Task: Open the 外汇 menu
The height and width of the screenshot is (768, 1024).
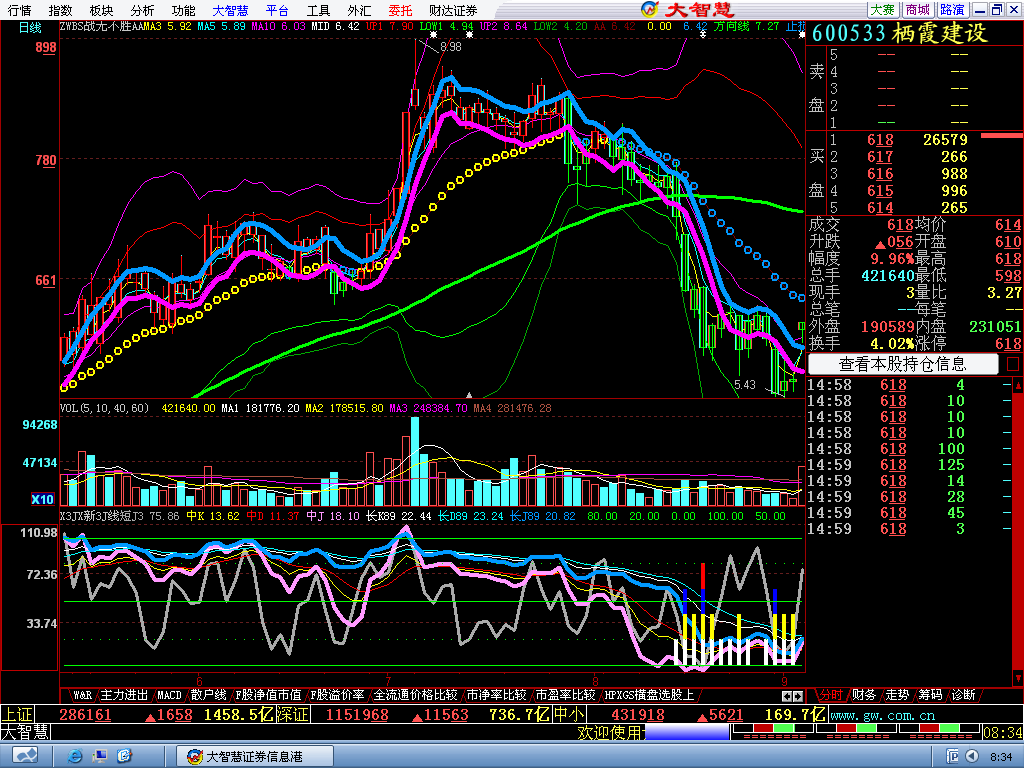Action: coord(359,10)
